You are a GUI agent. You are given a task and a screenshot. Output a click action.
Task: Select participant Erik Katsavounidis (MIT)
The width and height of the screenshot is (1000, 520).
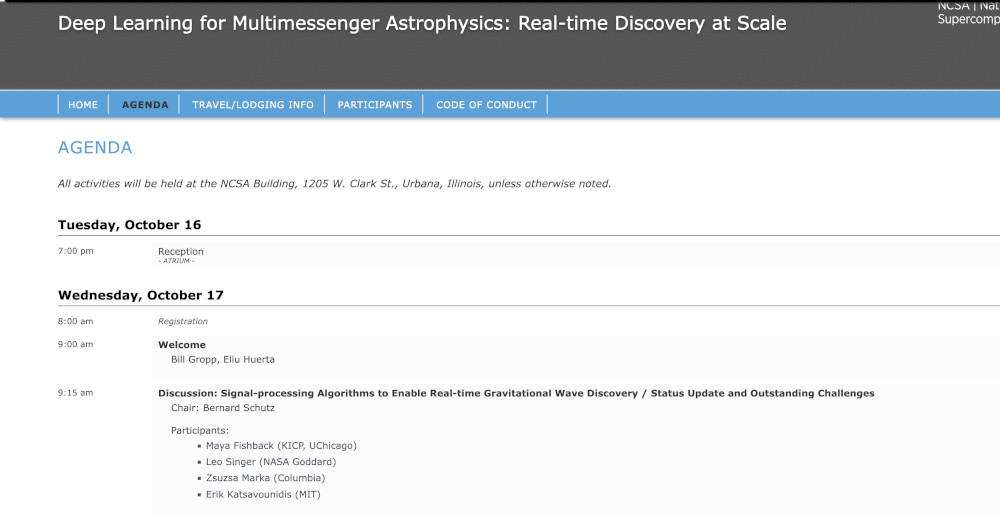point(263,494)
